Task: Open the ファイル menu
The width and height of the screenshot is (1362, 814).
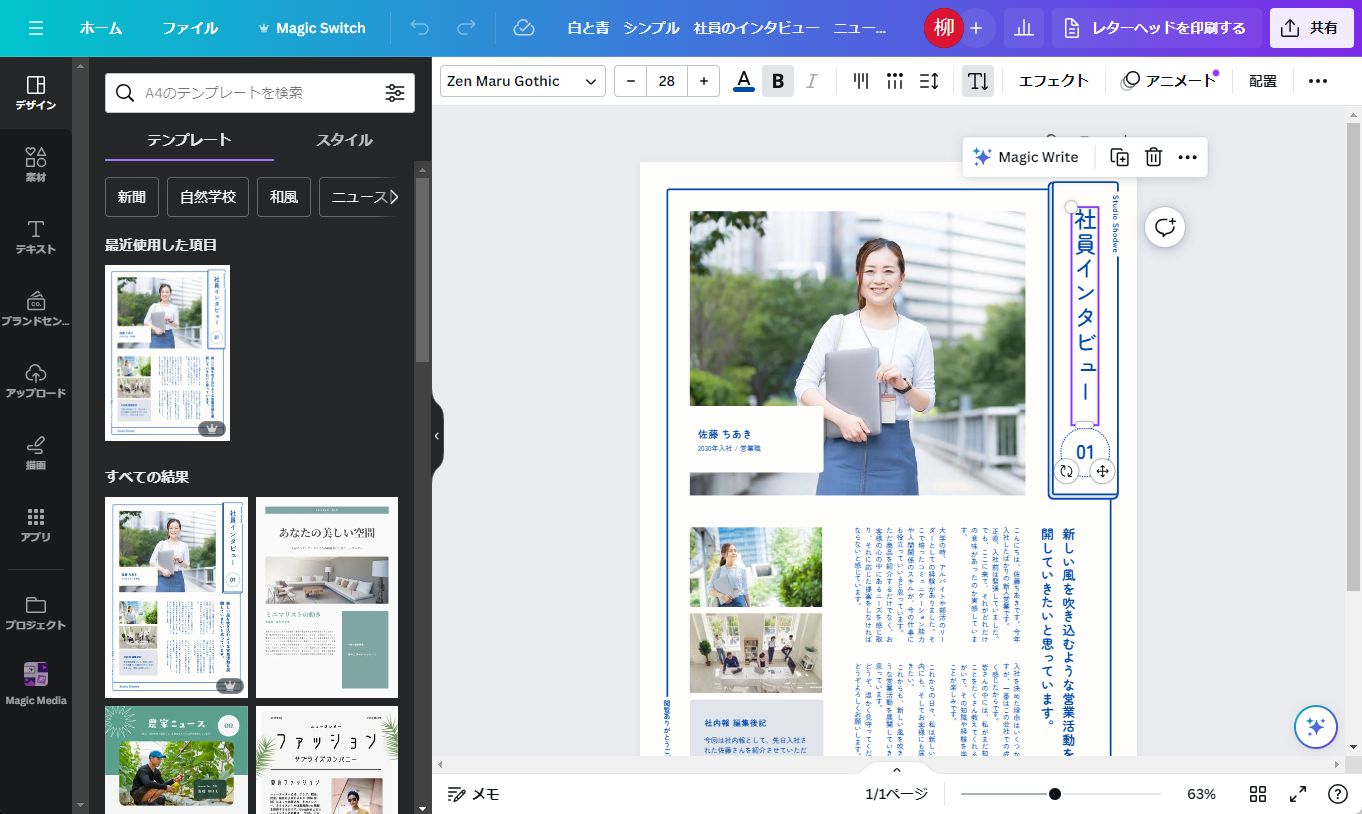Action: [190, 28]
